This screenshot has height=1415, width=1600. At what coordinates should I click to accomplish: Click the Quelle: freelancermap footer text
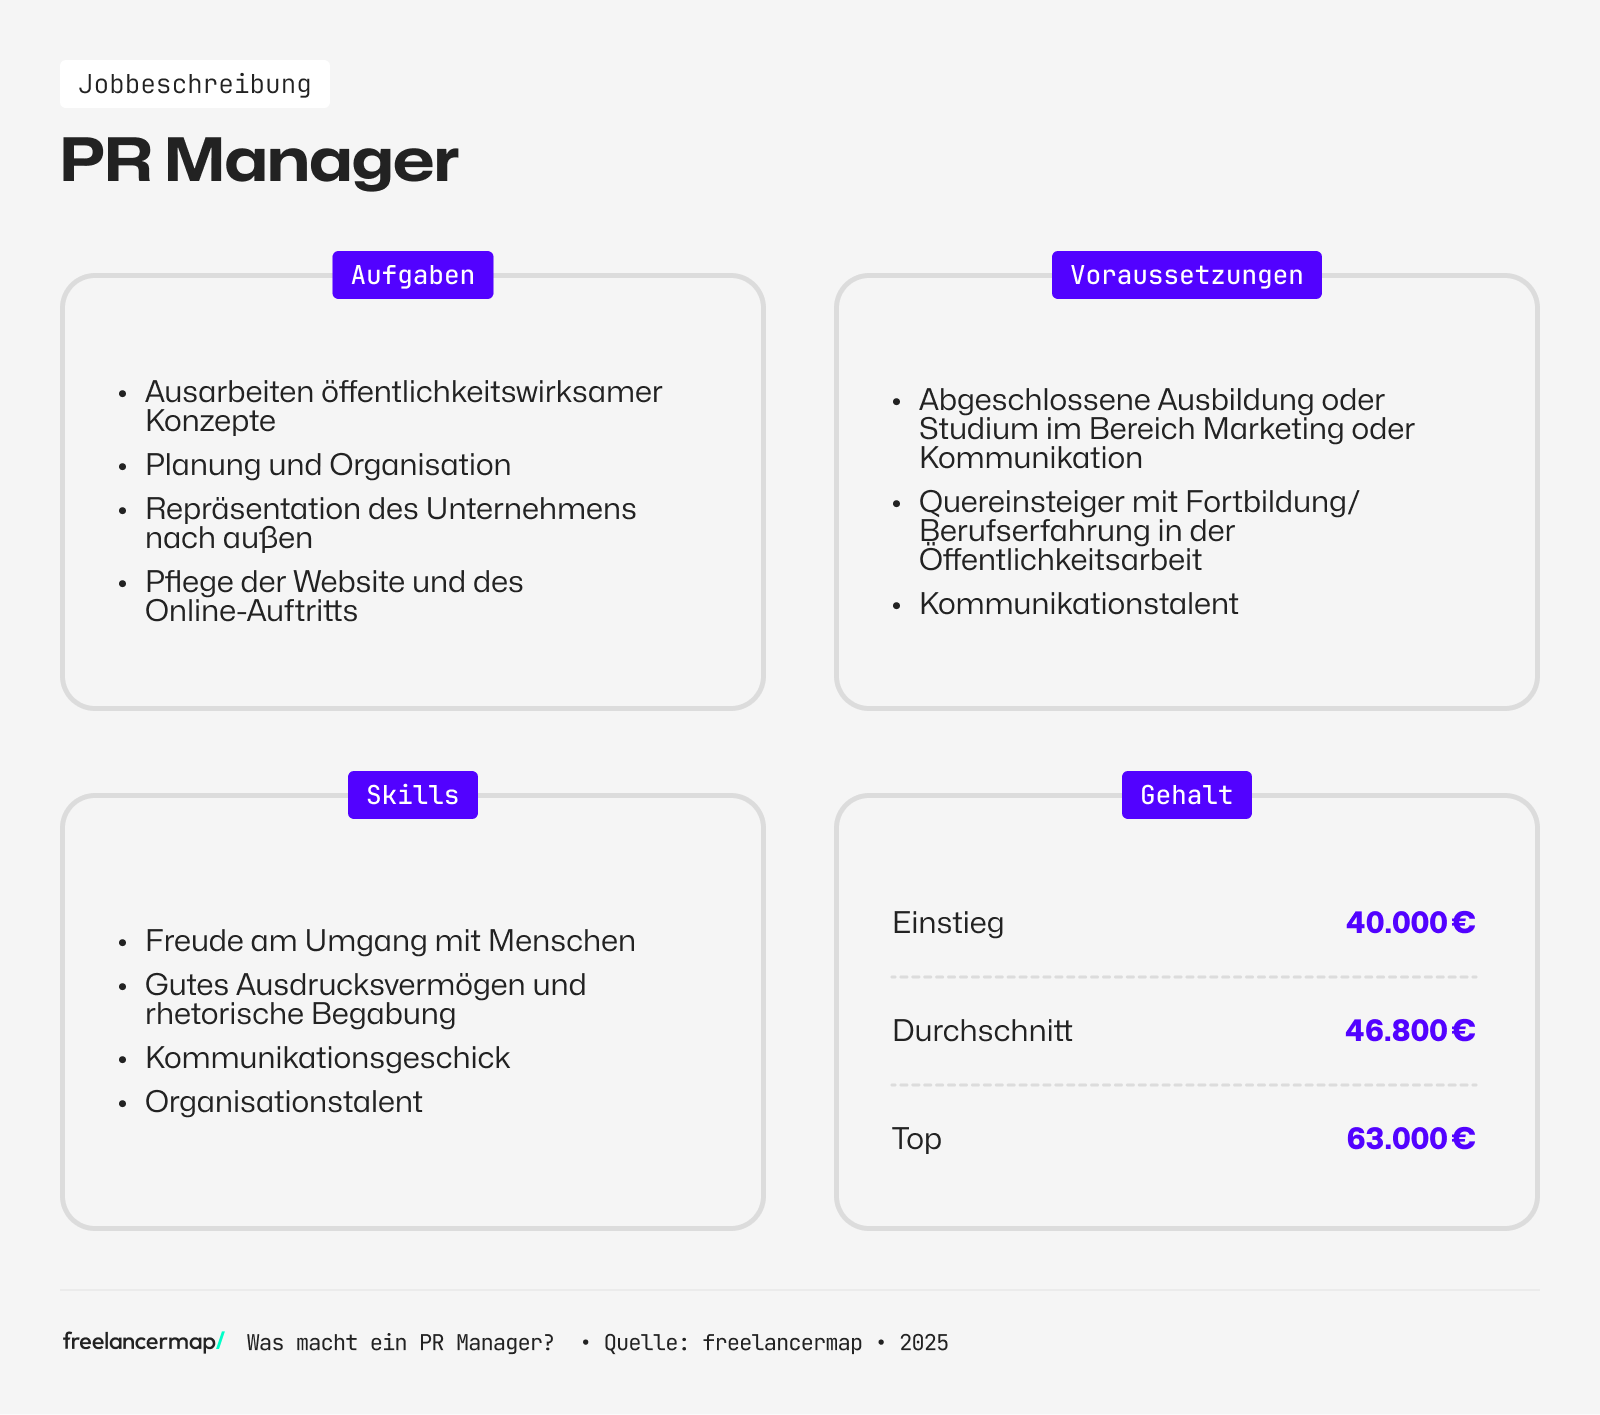732,1342
